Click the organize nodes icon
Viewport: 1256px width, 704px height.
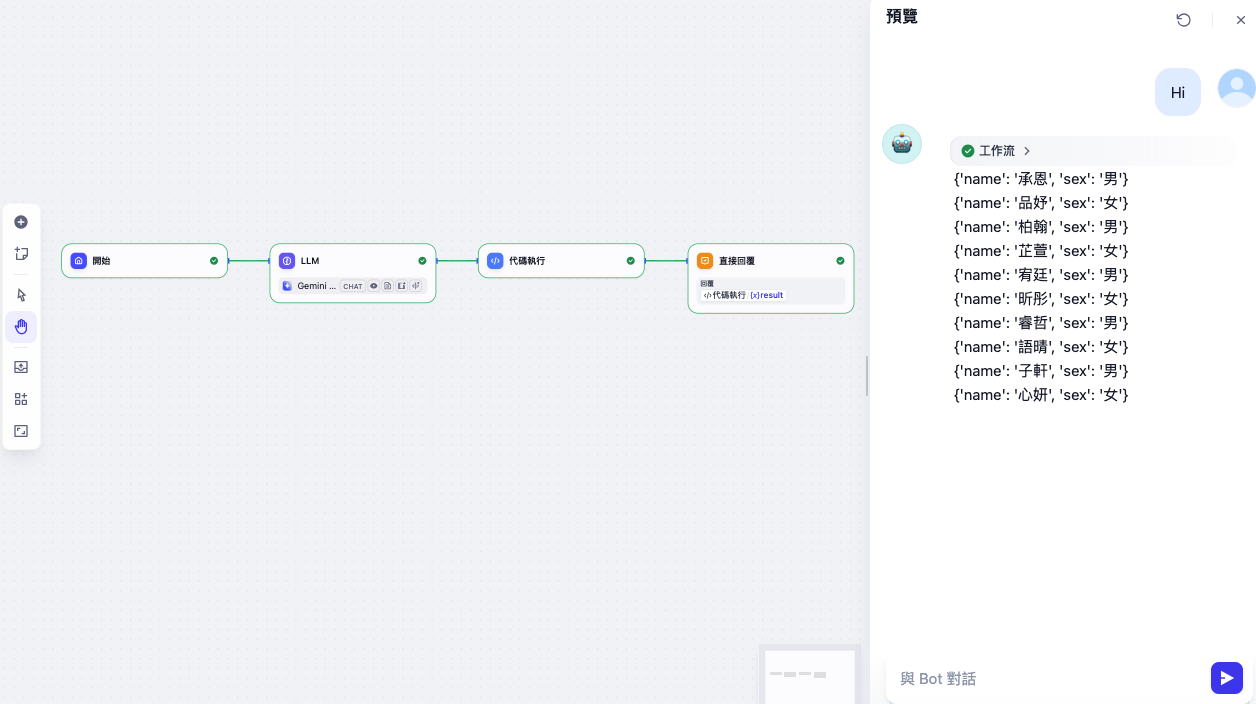[21, 399]
